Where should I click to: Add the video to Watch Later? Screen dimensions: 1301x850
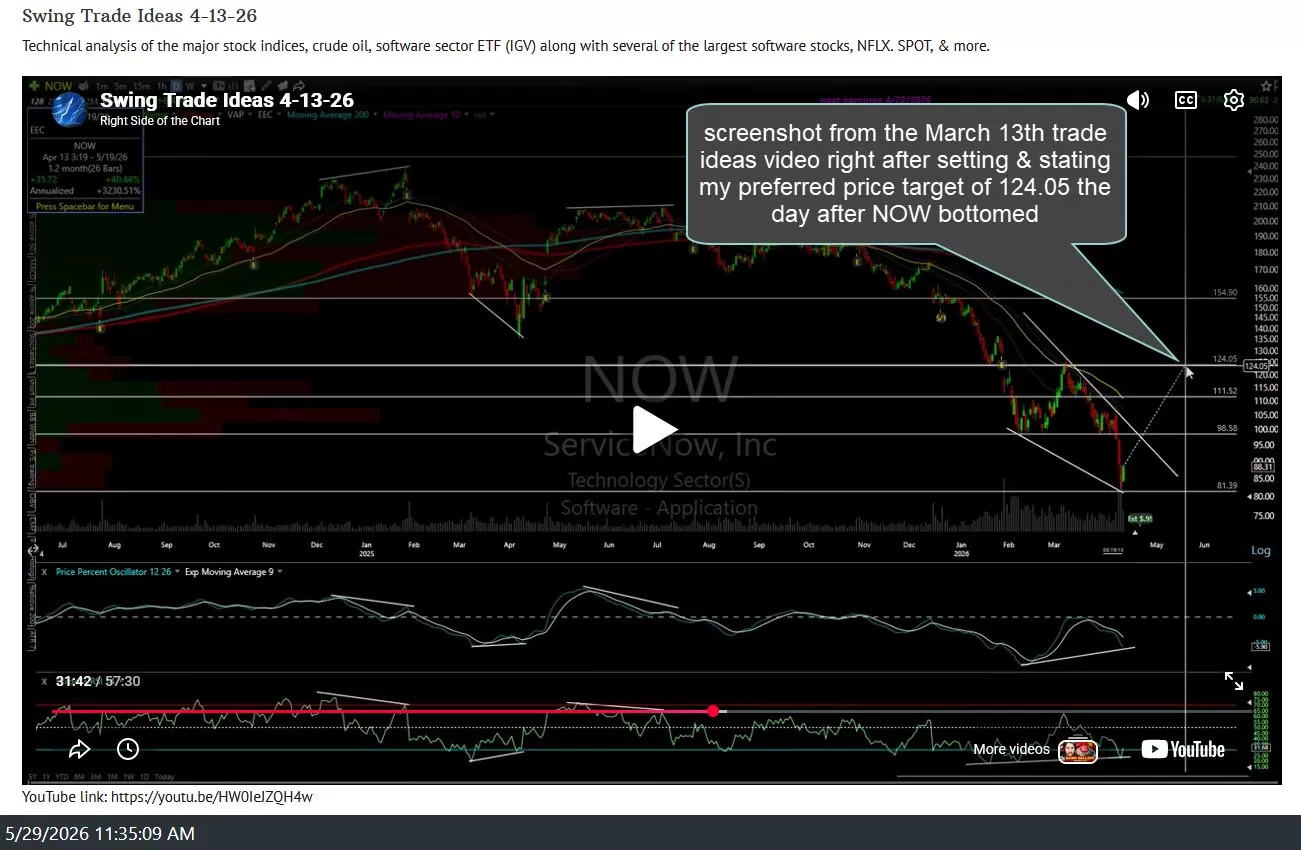tap(128, 749)
